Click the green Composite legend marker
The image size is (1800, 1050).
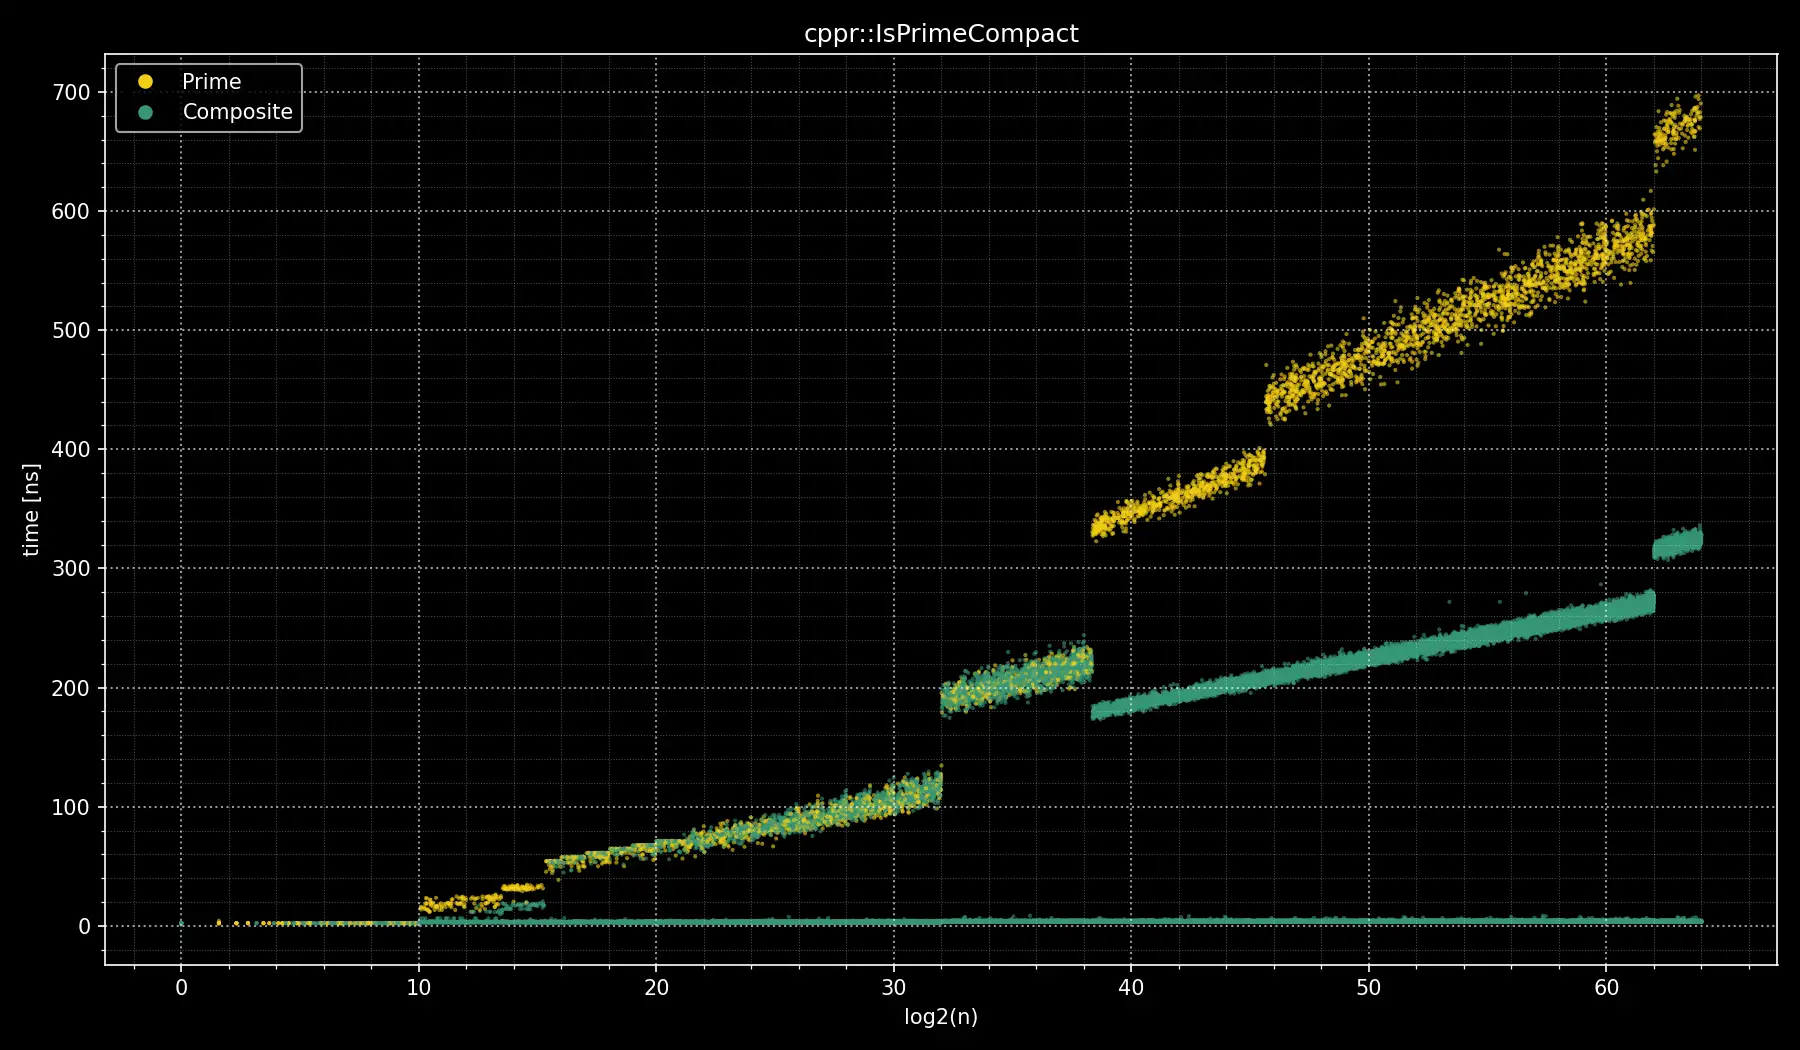coord(146,112)
